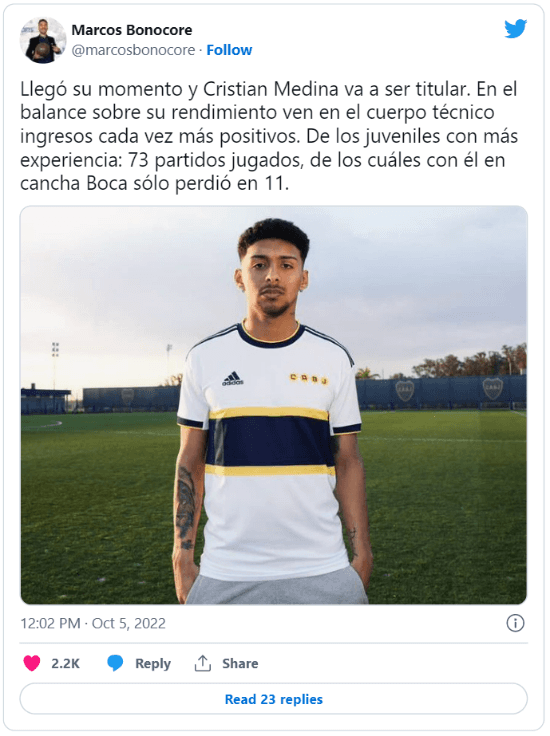Follow @marcosbonocore using the Follow link
550x736 pixels.
click(229, 50)
